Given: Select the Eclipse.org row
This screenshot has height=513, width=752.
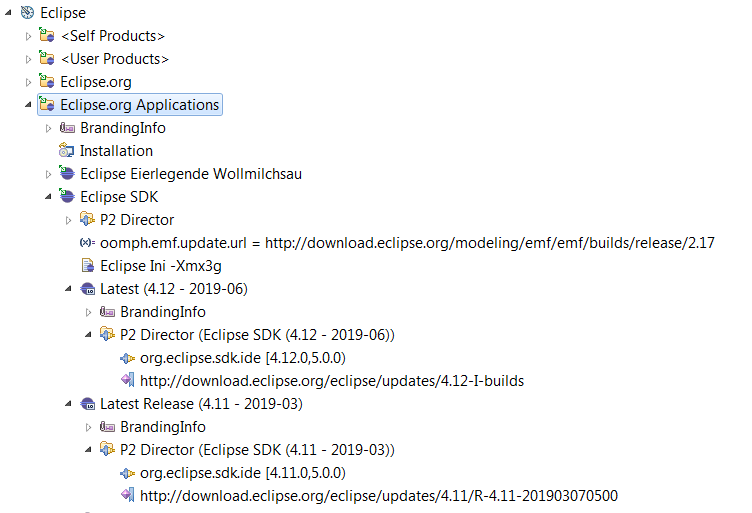Looking at the screenshot, I should click(x=96, y=82).
